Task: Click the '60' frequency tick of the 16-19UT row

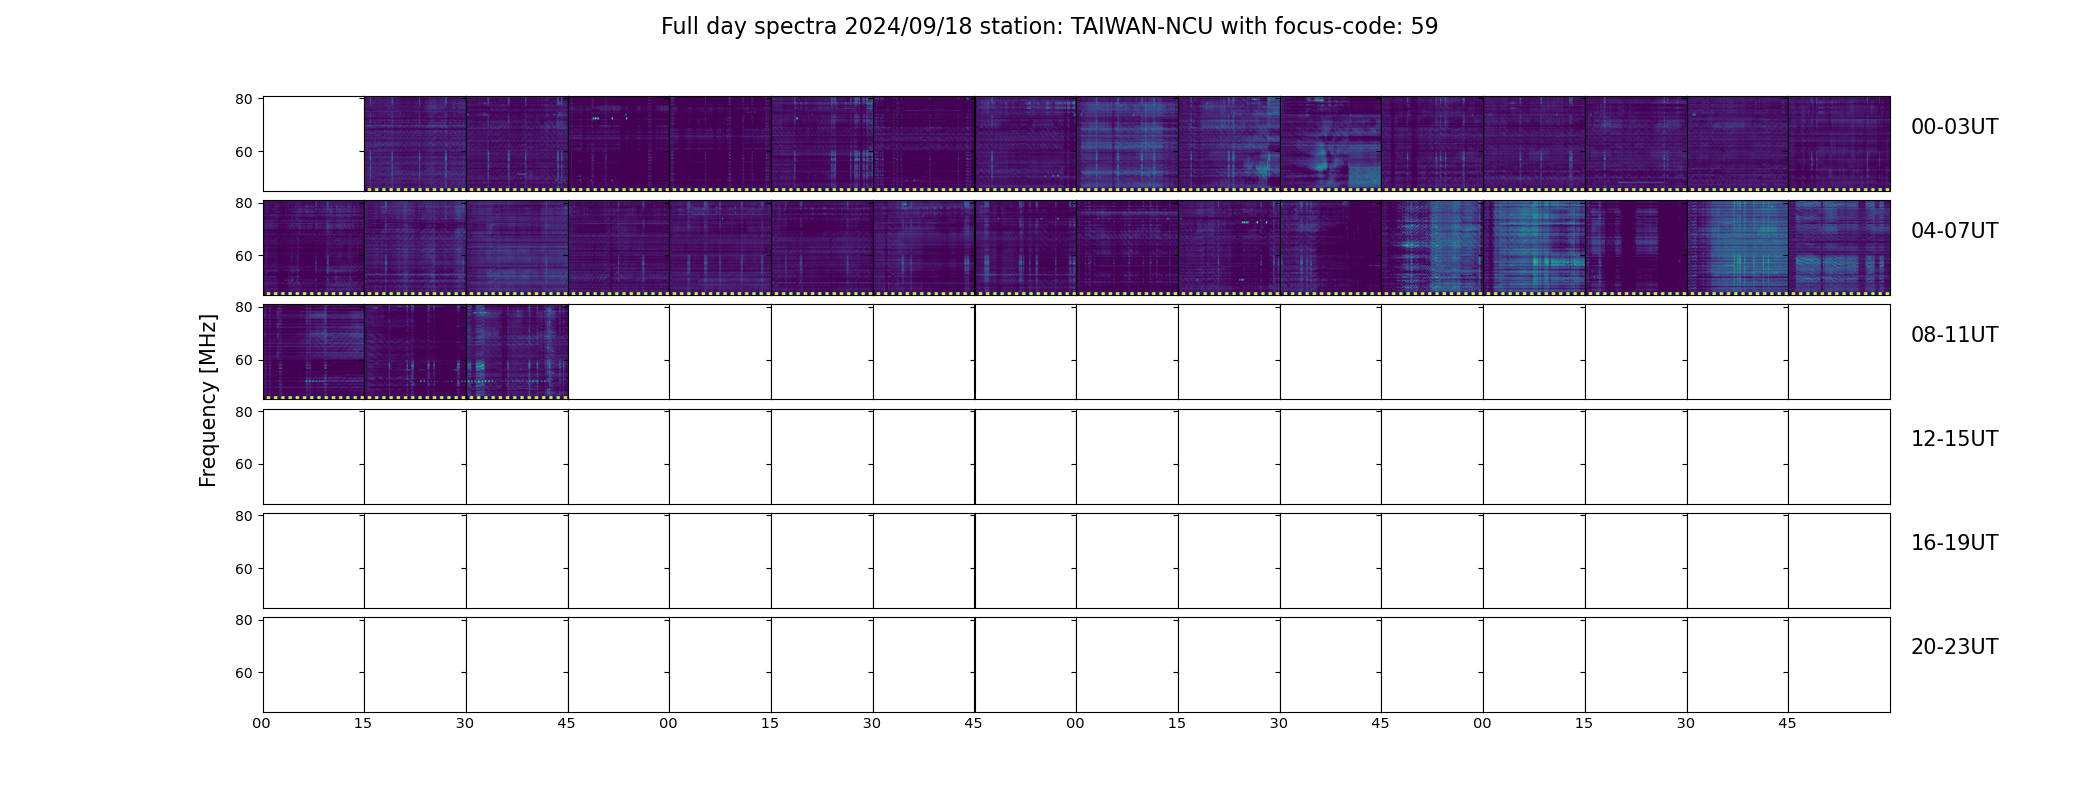Action: (243, 569)
